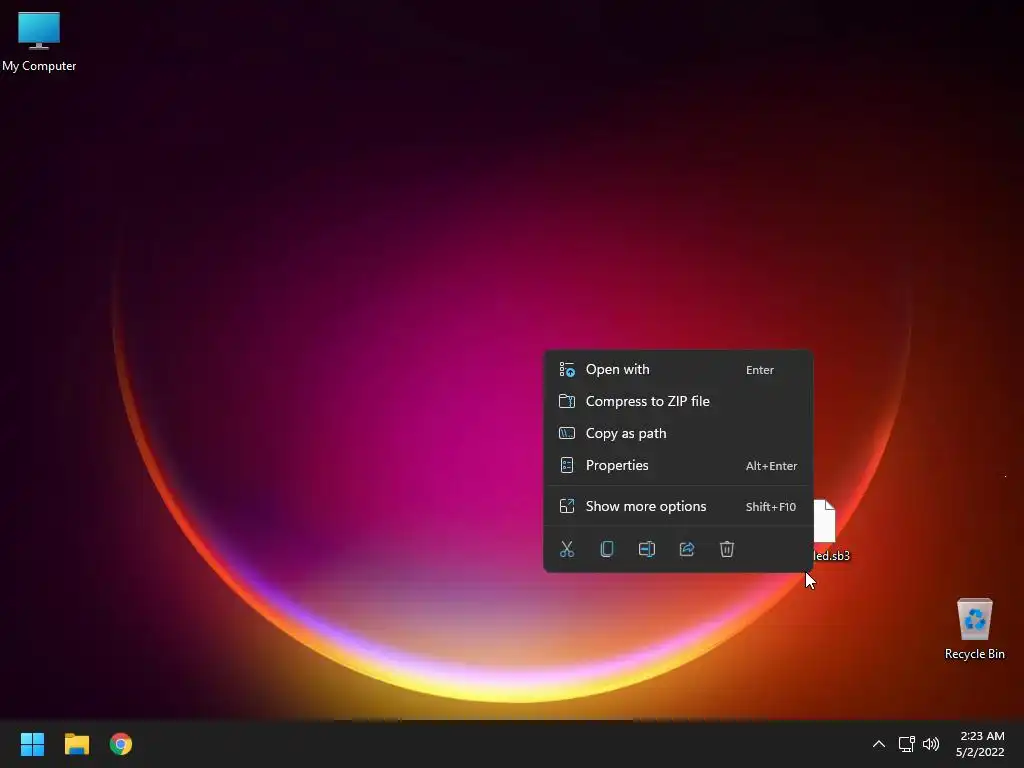This screenshot has width=1024, height=768.
Task: Open the Windows Start menu
Action: pyautogui.click(x=32, y=744)
